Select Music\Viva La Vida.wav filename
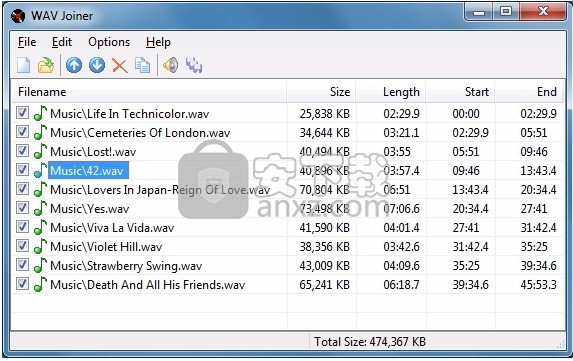Image resolution: width=573 pixels, height=361 pixels. [112, 228]
